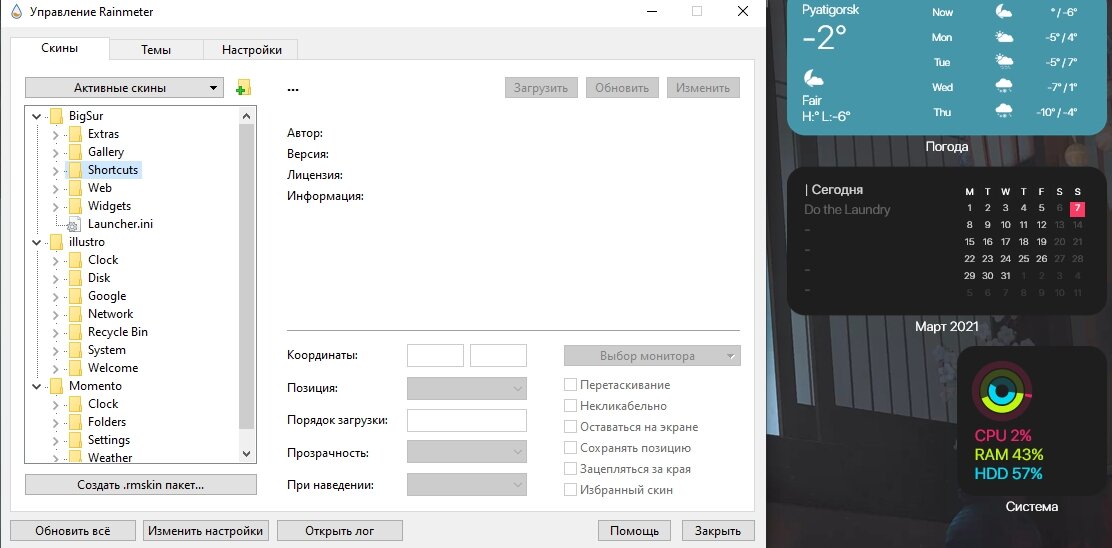1112x548 pixels.
Task: Toggle the Некликабельно checkbox
Action: pyautogui.click(x=569, y=406)
